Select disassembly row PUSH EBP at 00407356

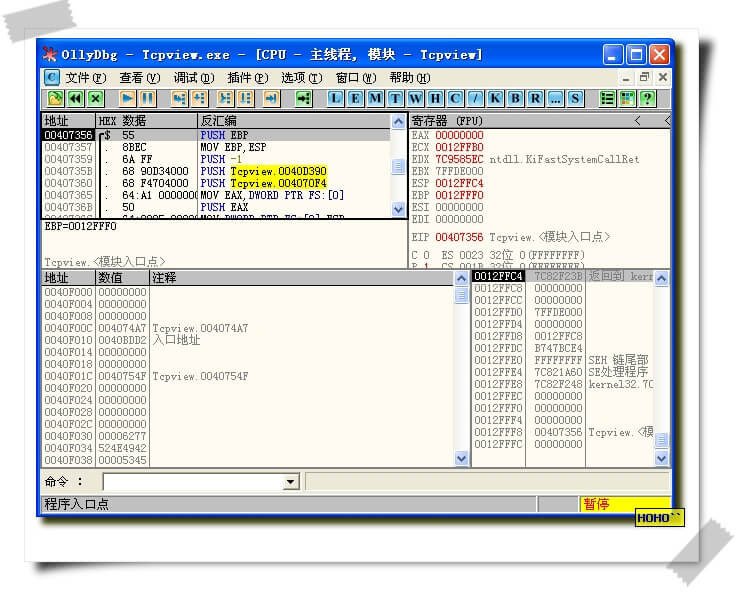[216, 135]
